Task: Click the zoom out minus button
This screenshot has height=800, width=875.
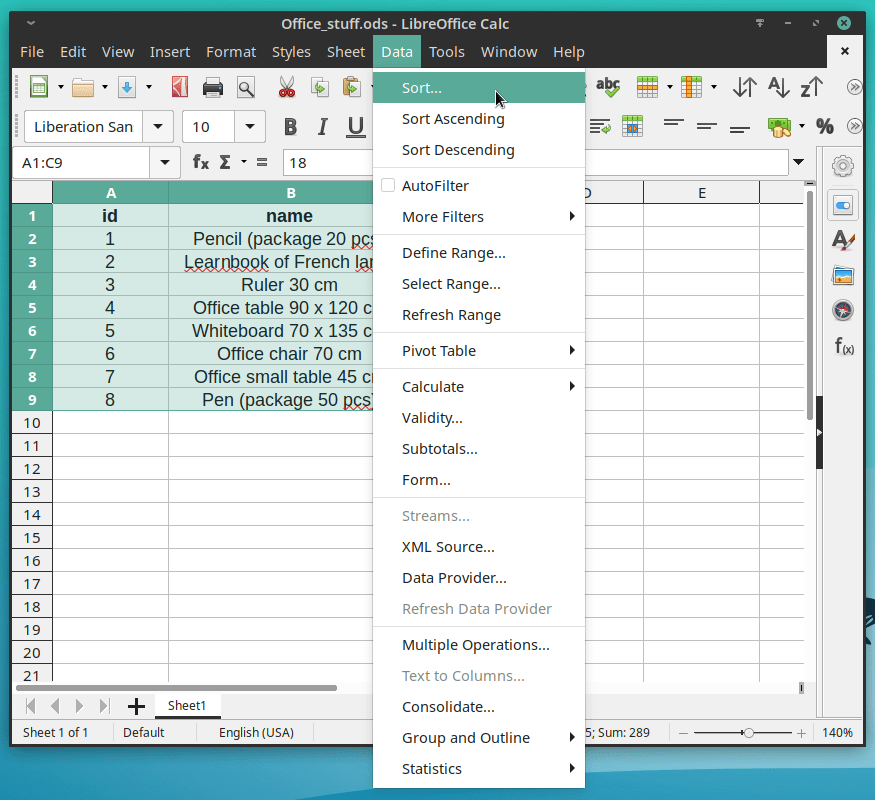Action: pos(683,733)
